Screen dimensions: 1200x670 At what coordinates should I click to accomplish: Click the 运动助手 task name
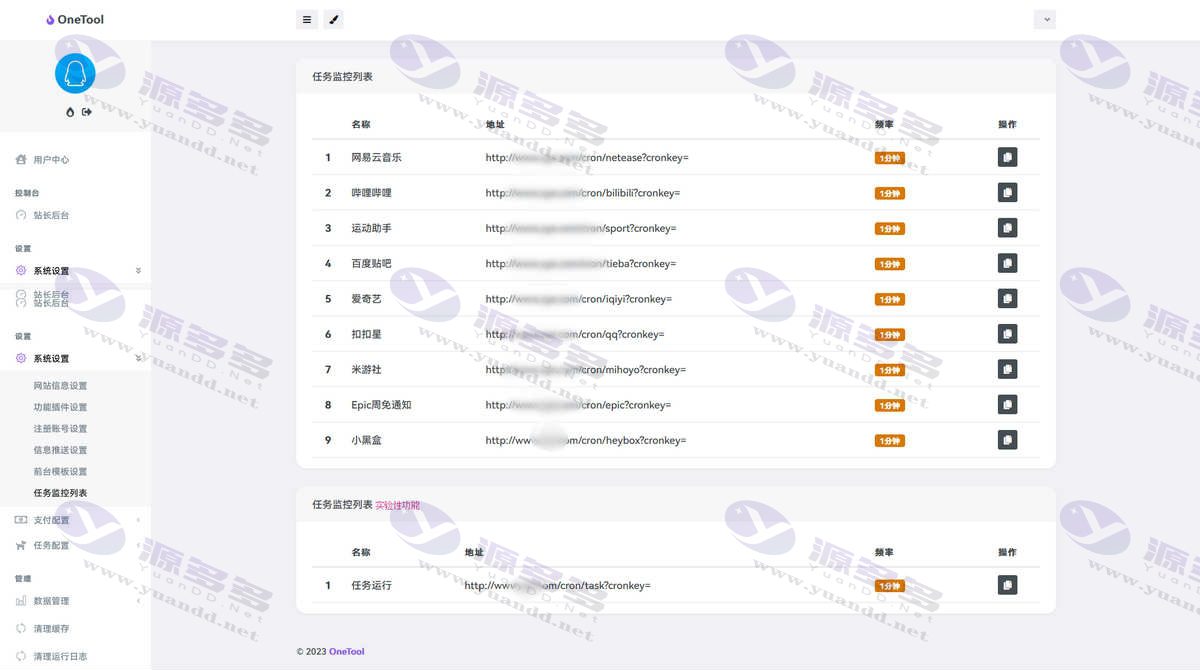pyautogui.click(x=371, y=228)
